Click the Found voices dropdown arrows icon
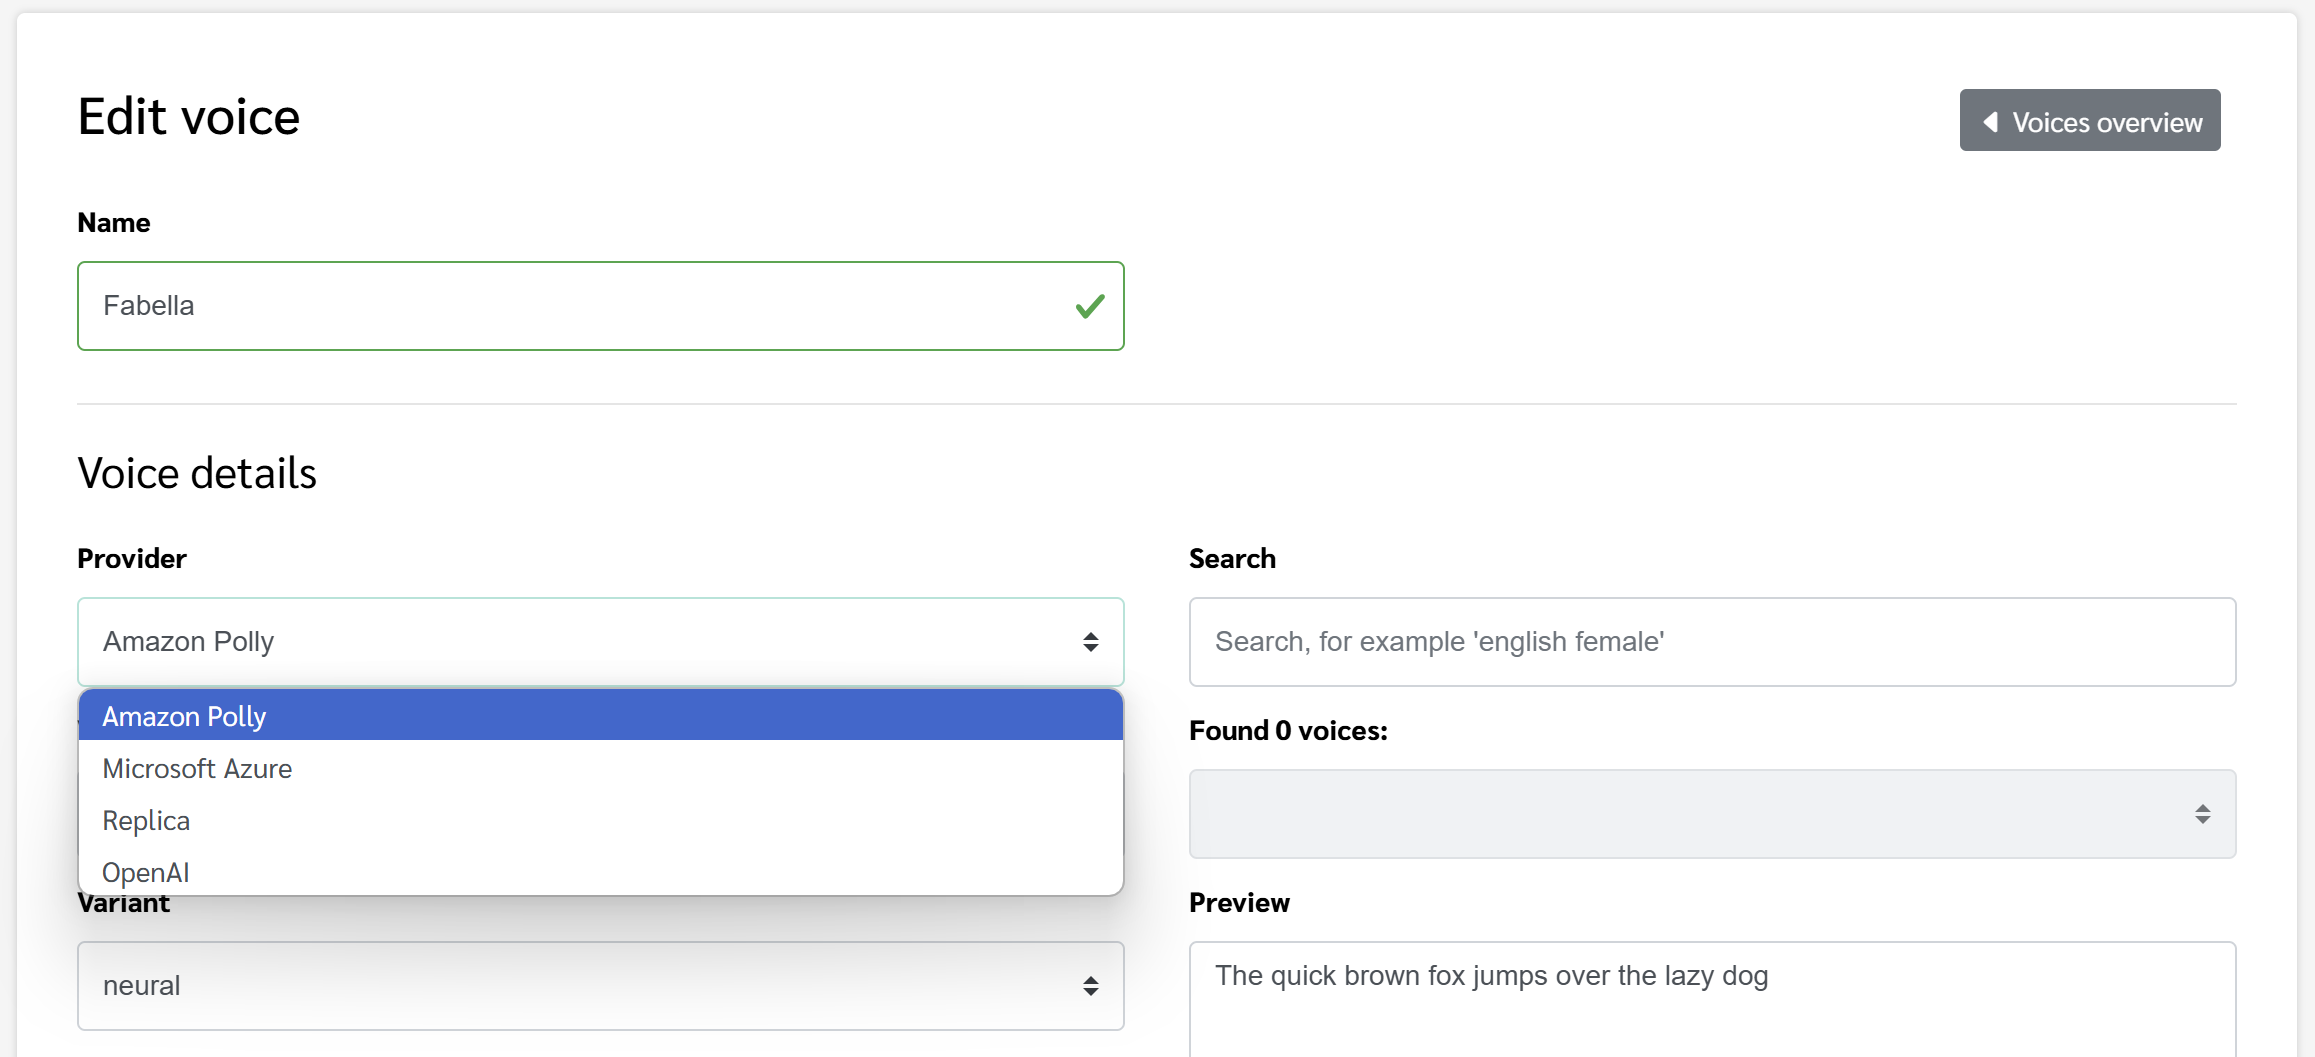2315x1057 pixels. pos(2203,814)
